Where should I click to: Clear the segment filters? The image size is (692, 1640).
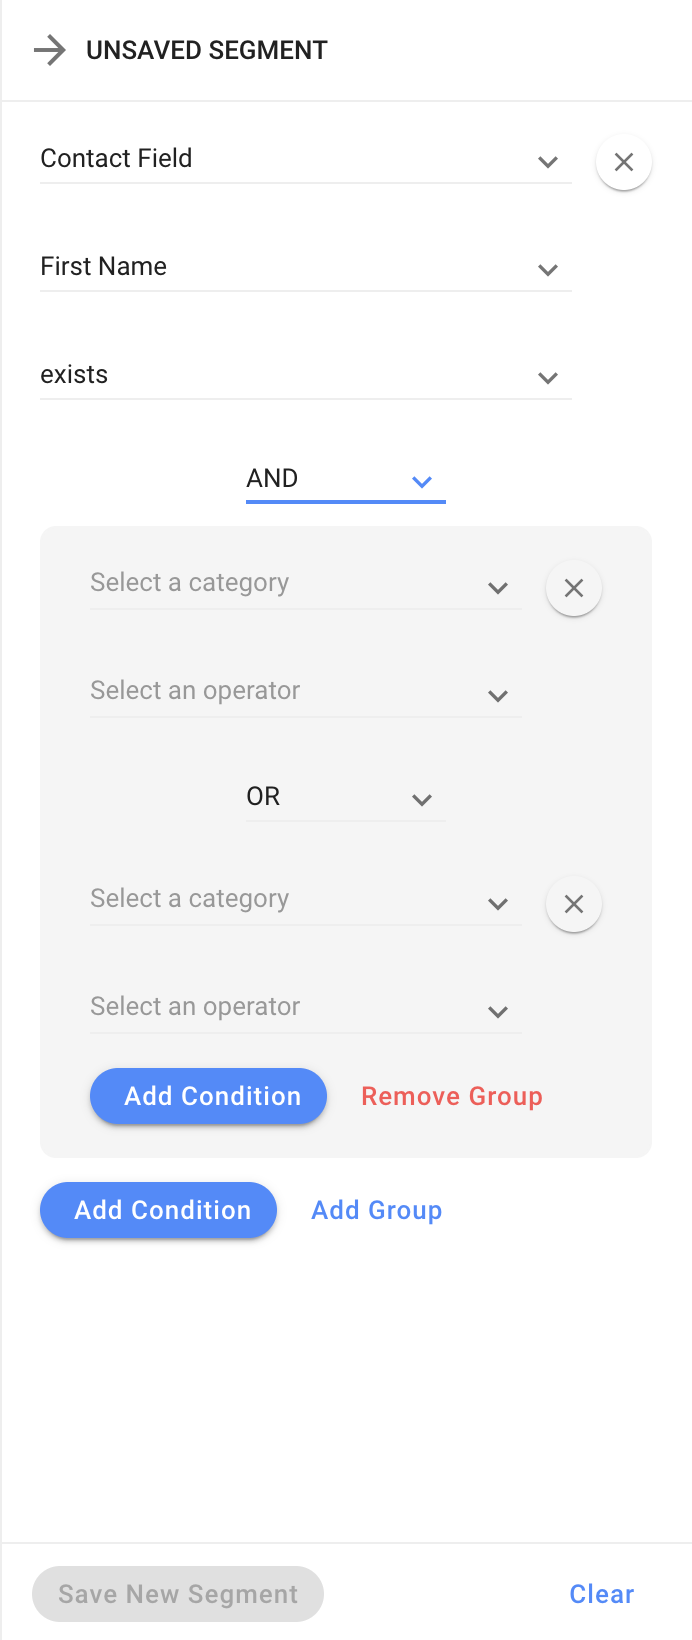click(601, 1594)
